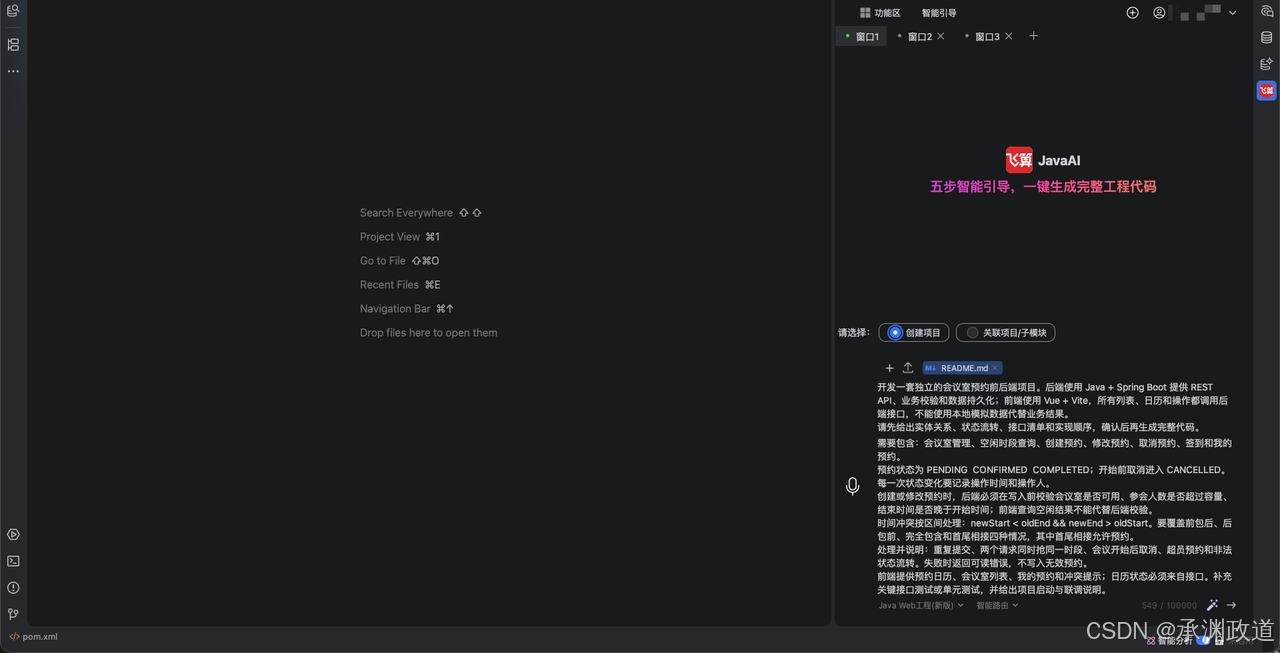Open the Java Web工程(新版) dropdown

pos(921,605)
